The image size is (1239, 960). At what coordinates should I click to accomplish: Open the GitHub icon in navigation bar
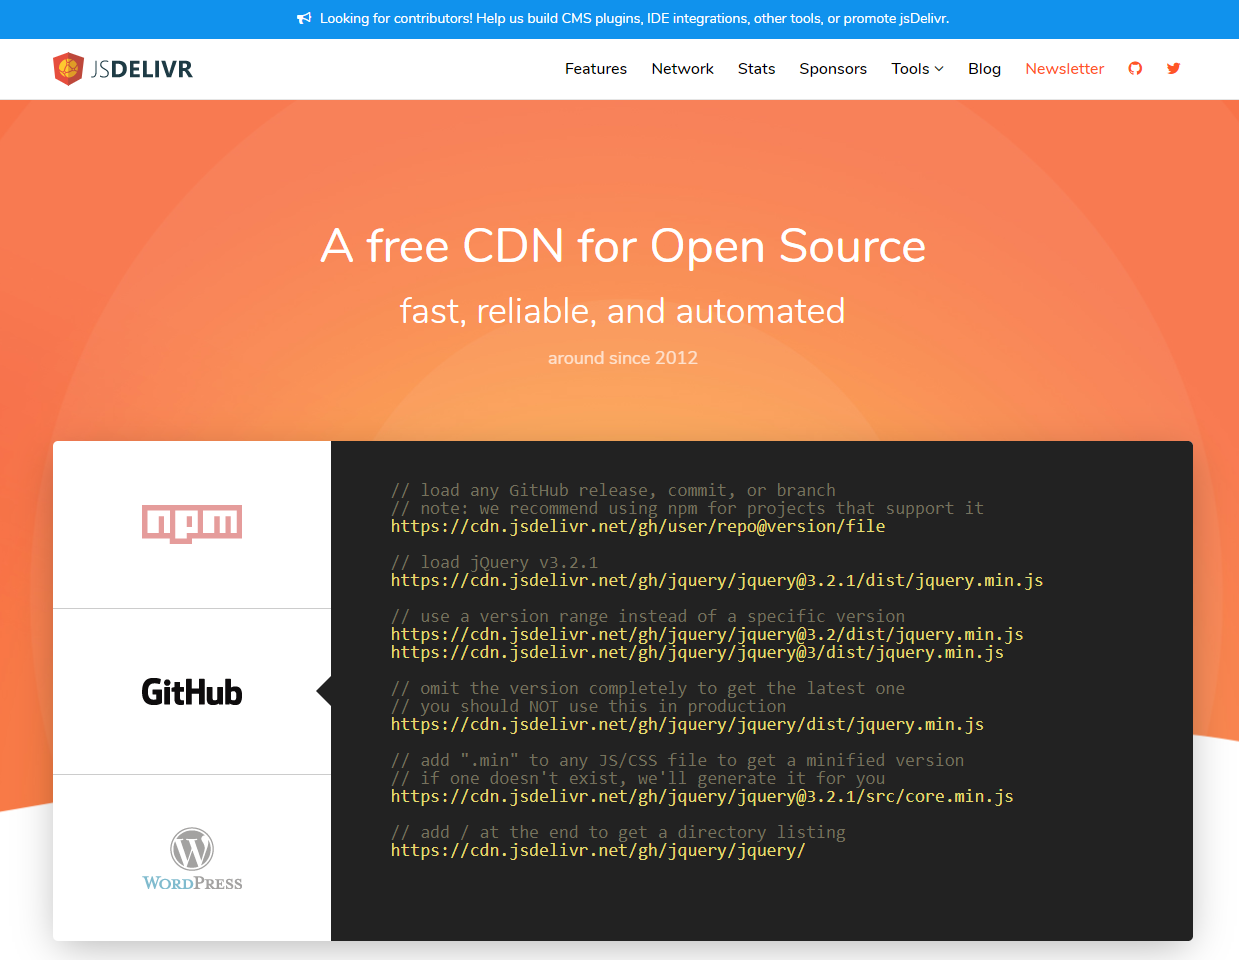click(1135, 69)
